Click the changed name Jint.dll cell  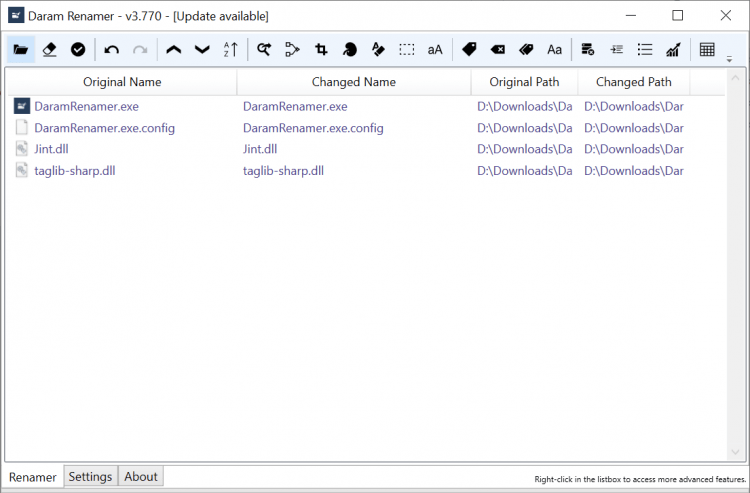(x=260, y=149)
